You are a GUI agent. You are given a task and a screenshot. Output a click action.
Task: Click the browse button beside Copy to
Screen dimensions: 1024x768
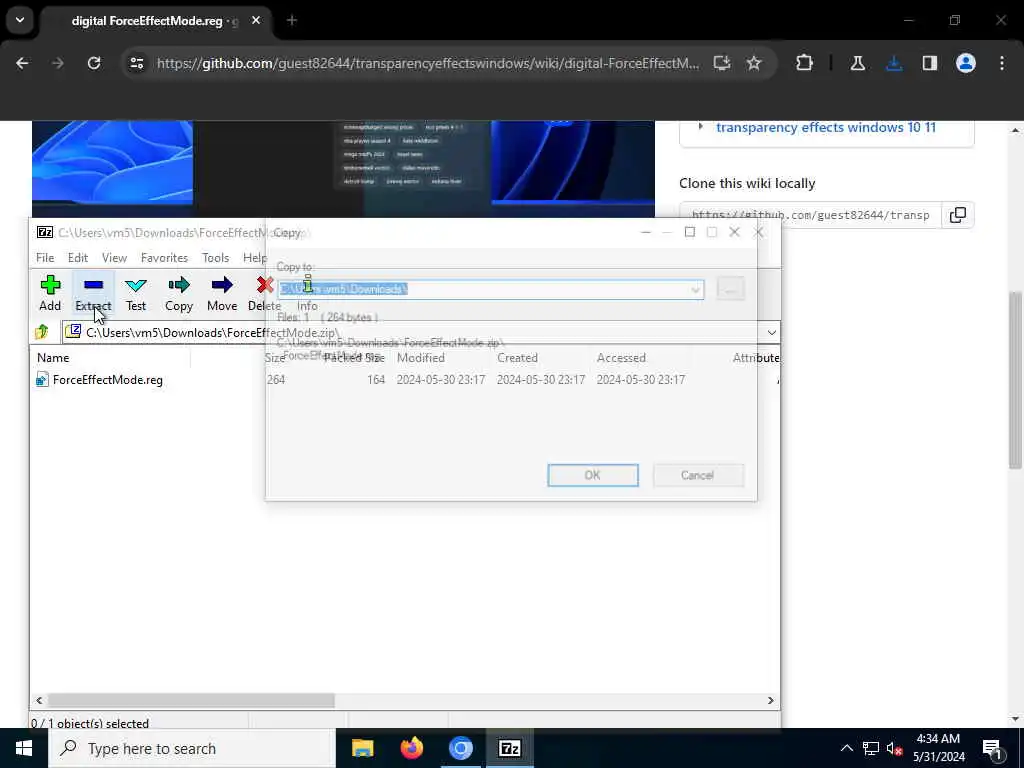click(x=730, y=289)
